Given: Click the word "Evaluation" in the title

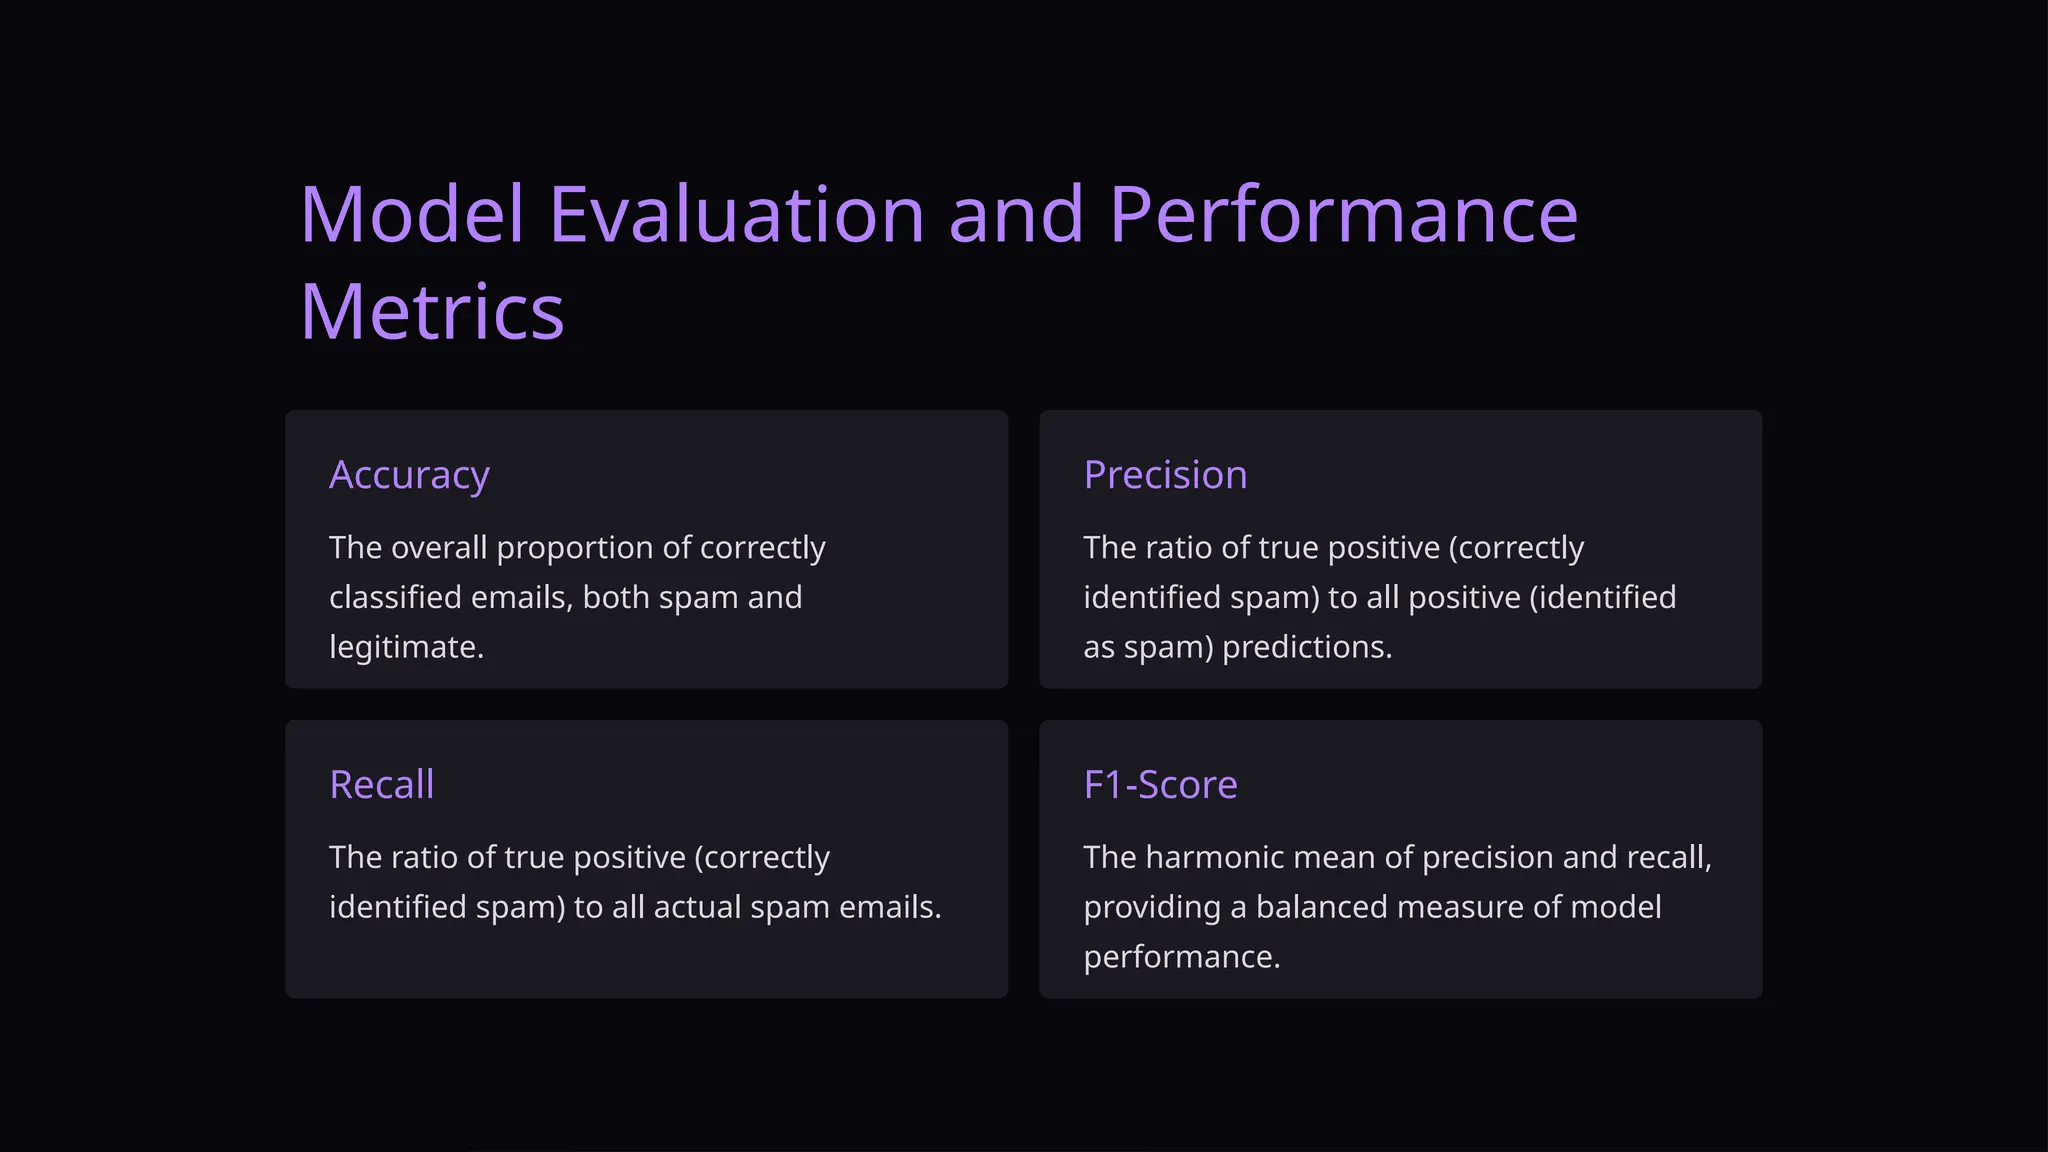Looking at the screenshot, I should click(x=736, y=214).
